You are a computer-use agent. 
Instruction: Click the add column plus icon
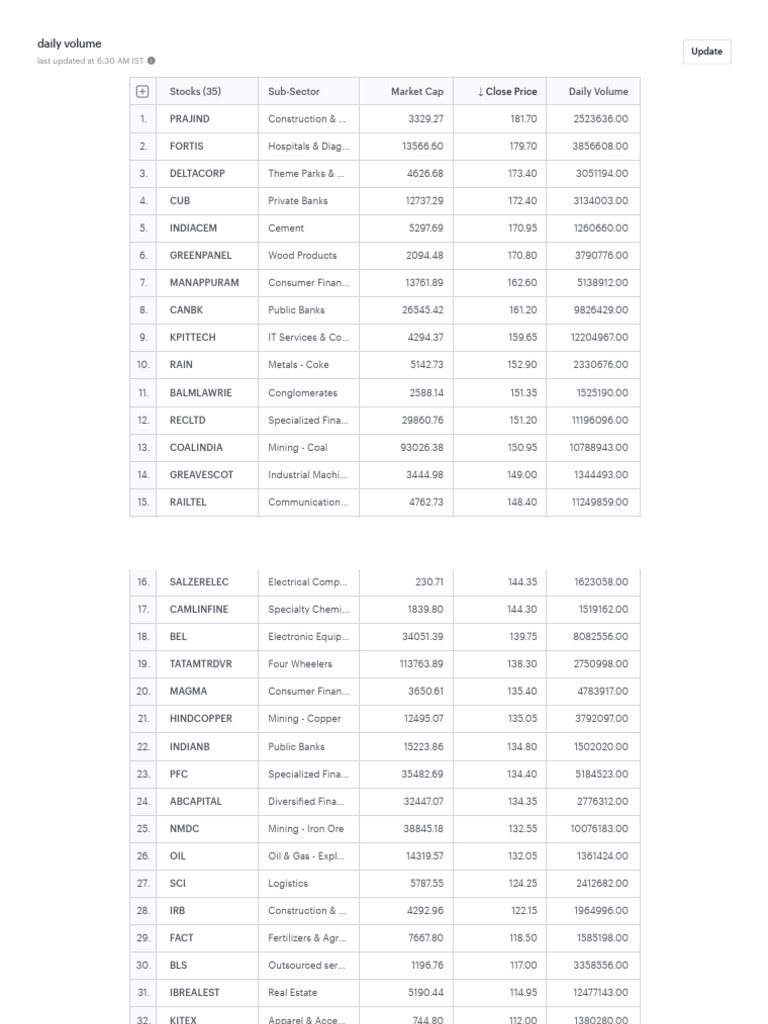142,91
